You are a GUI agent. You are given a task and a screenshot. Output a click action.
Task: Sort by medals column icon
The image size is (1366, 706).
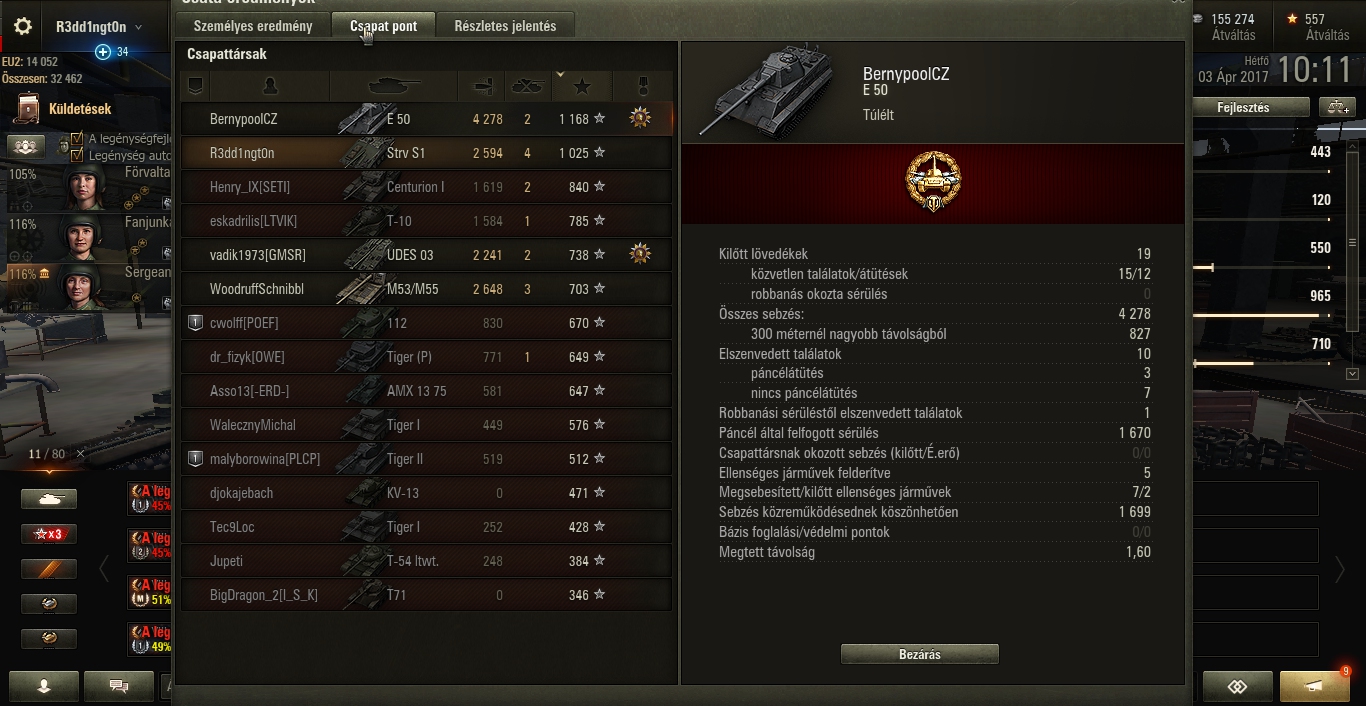tap(641, 86)
